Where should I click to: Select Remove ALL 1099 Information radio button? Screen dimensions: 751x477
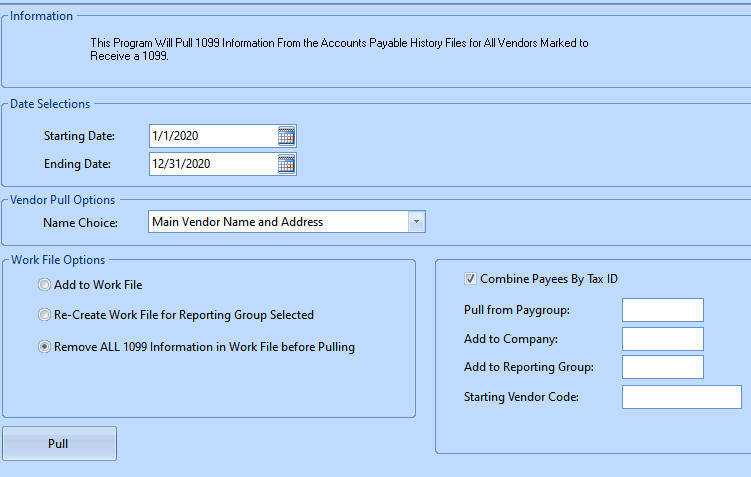pyautogui.click(x=44, y=348)
